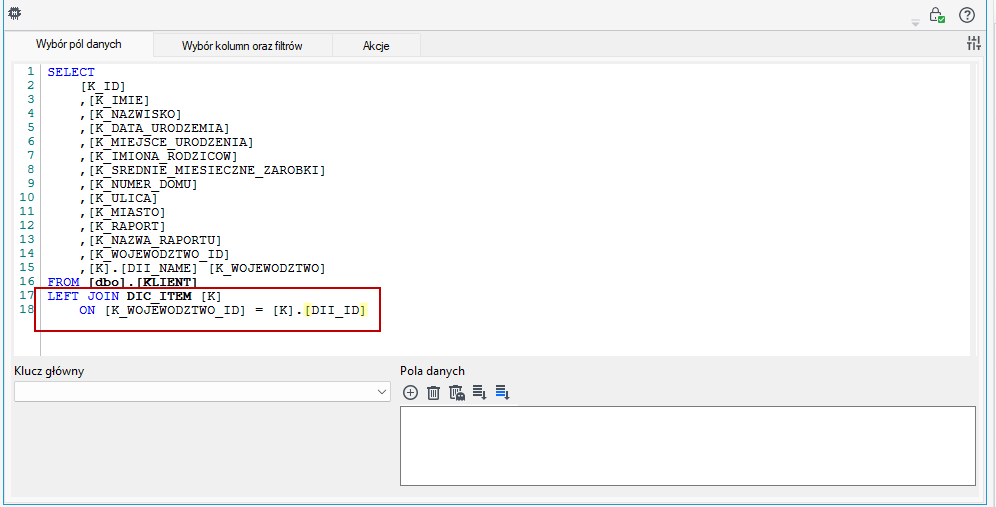Click the padlock with green checkmark icon

pos(937,15)
